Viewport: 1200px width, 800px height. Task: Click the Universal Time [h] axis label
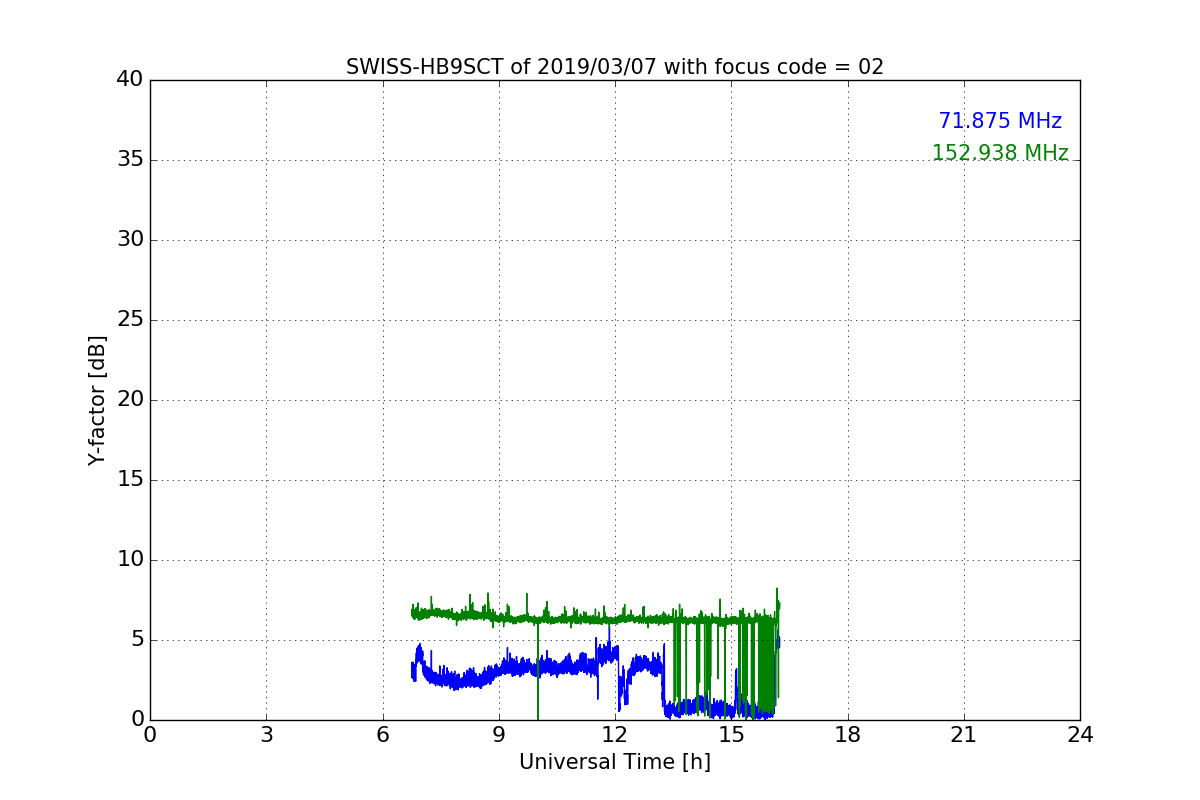(x=615, y=762)
